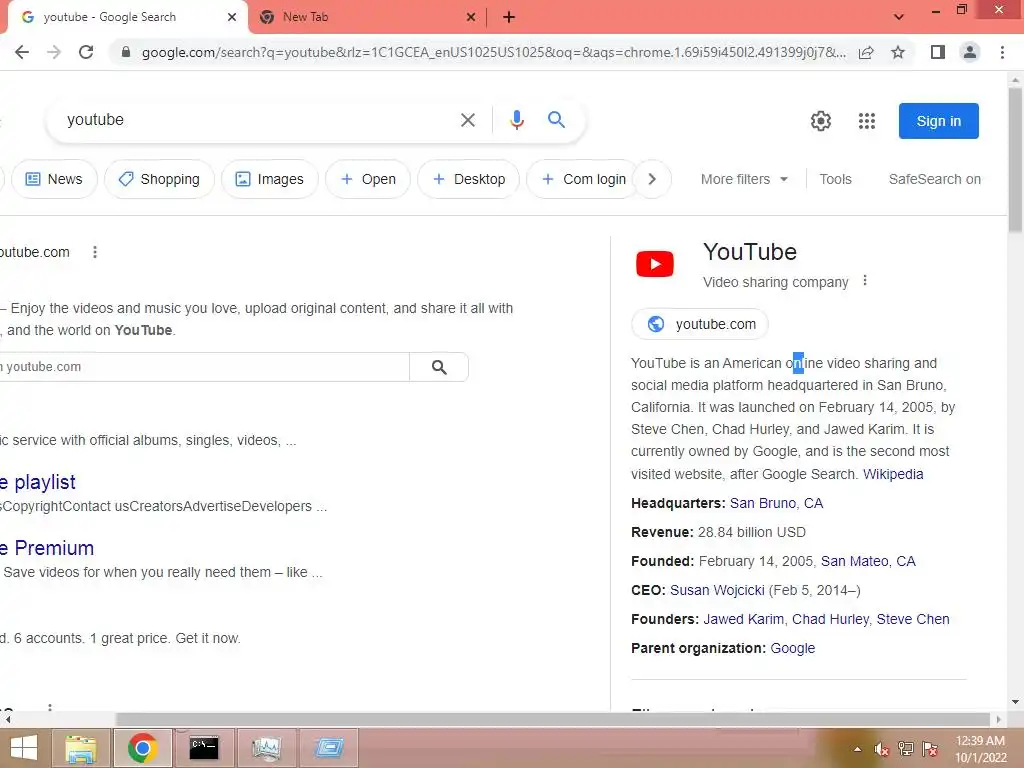Click the network tray icon
Viewport: 1024px width, 768px height.
[x=906, y=749]
